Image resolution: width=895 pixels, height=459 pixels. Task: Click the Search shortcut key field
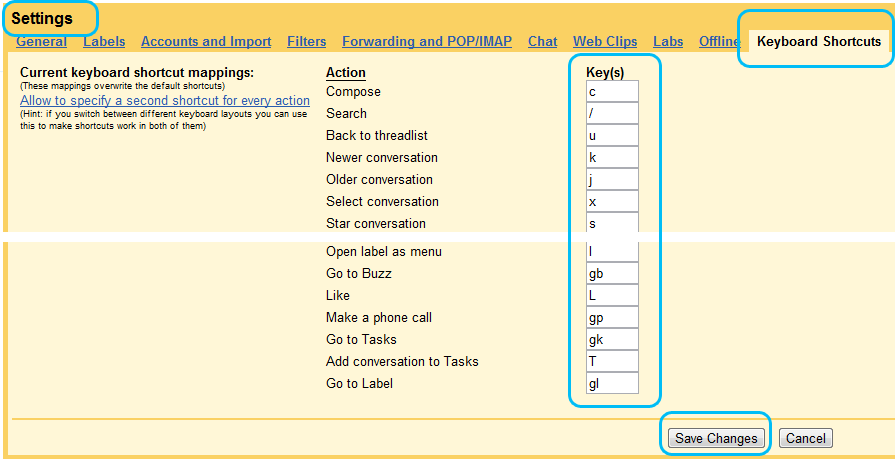(x=612, y=113)
